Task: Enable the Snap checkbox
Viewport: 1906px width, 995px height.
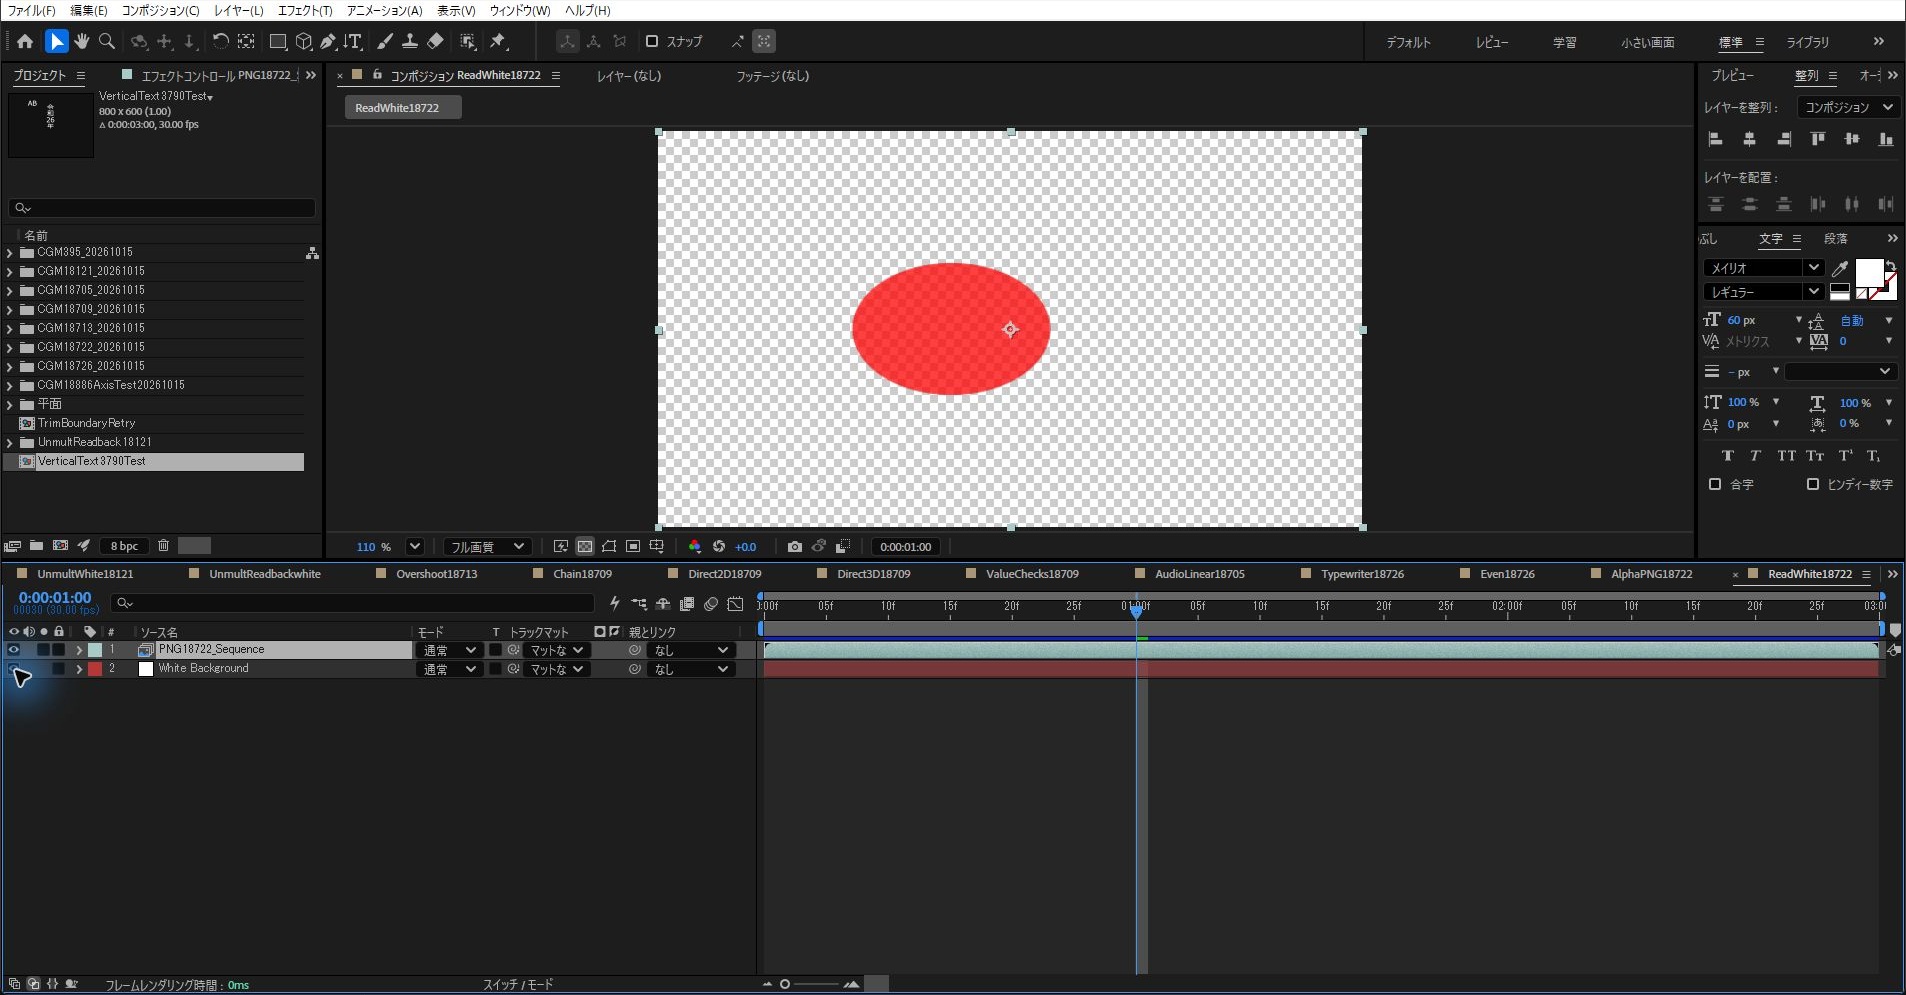Action: tap(652, 41)
